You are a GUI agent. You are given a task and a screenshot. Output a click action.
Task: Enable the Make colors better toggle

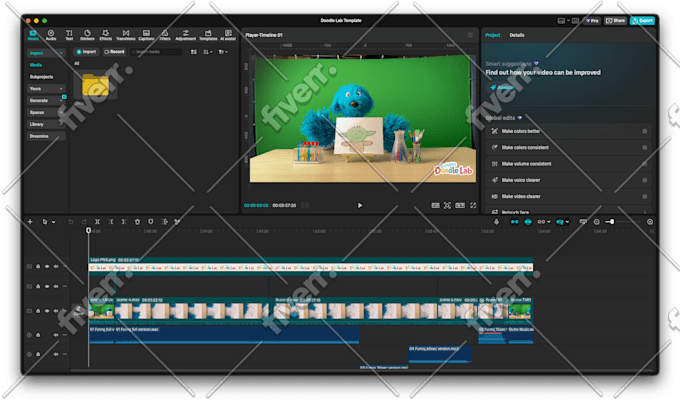[x=645, y=131]
